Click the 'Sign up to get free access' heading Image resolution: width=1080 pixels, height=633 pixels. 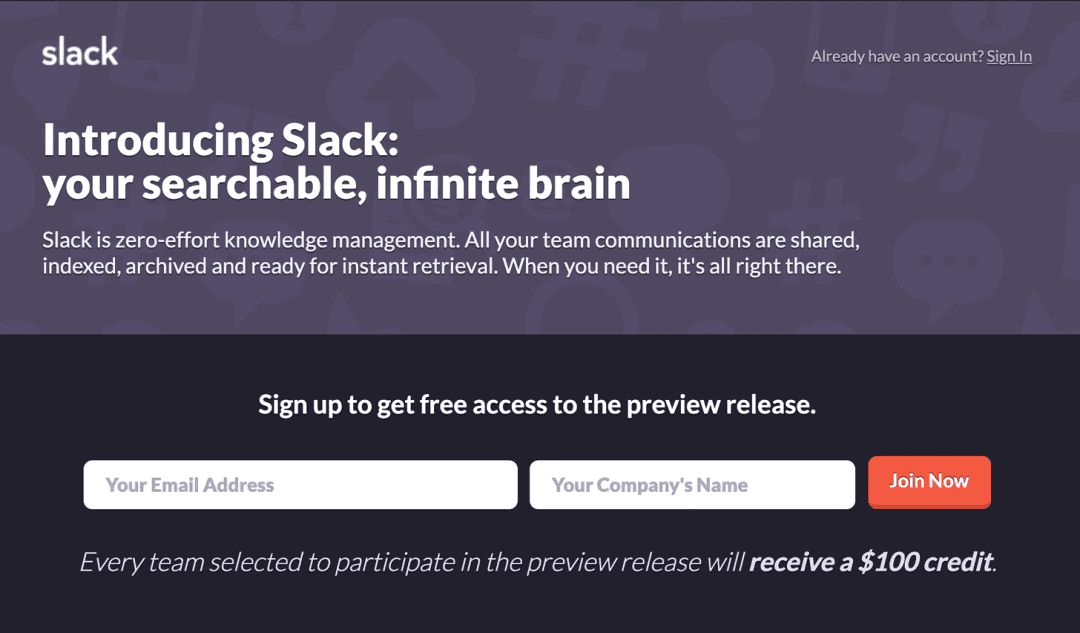[x=537, y=405]
